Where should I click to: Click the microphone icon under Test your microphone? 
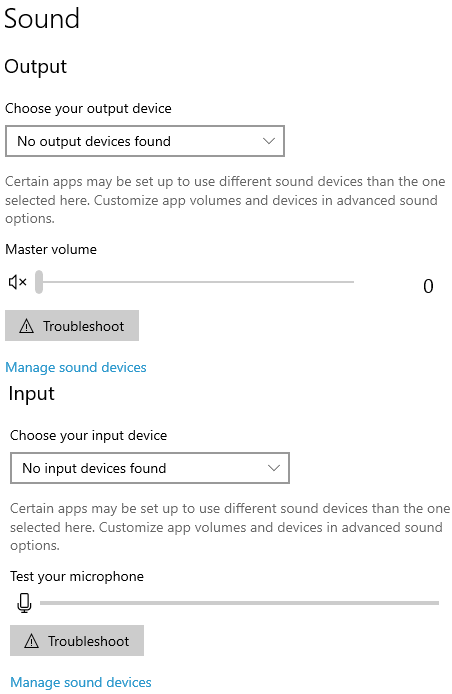pos(24,603)
